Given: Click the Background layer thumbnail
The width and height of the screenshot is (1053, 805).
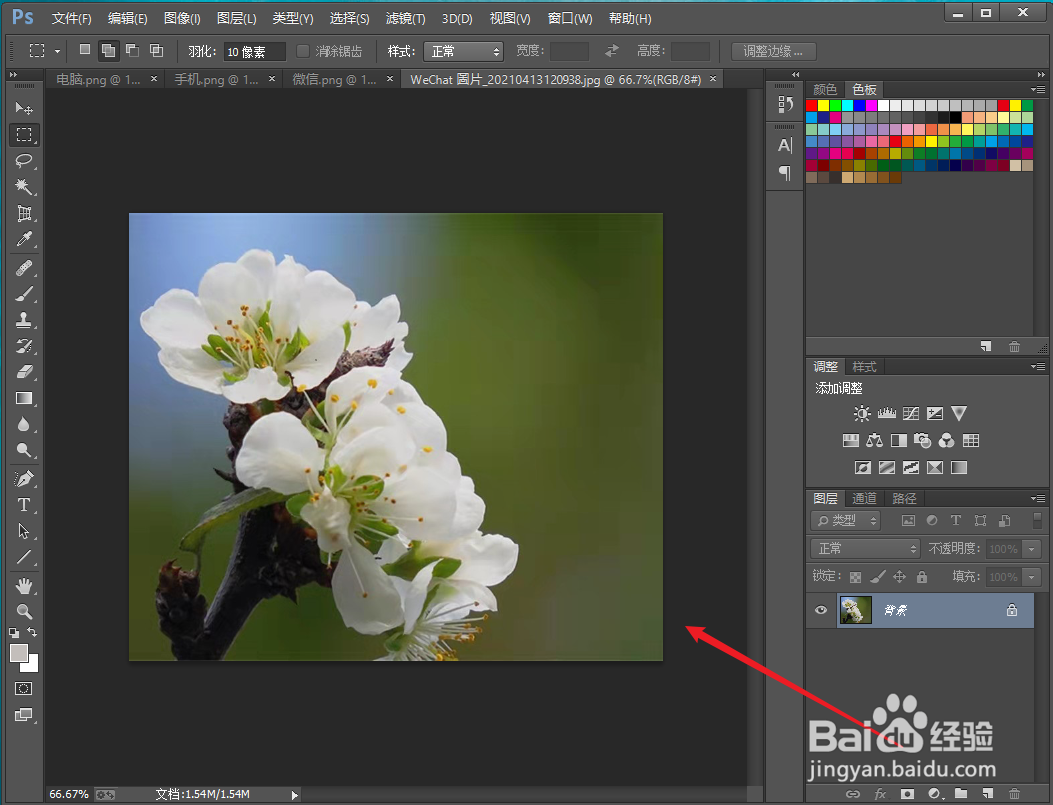Looking at the screenshot, I should [856, 610].
